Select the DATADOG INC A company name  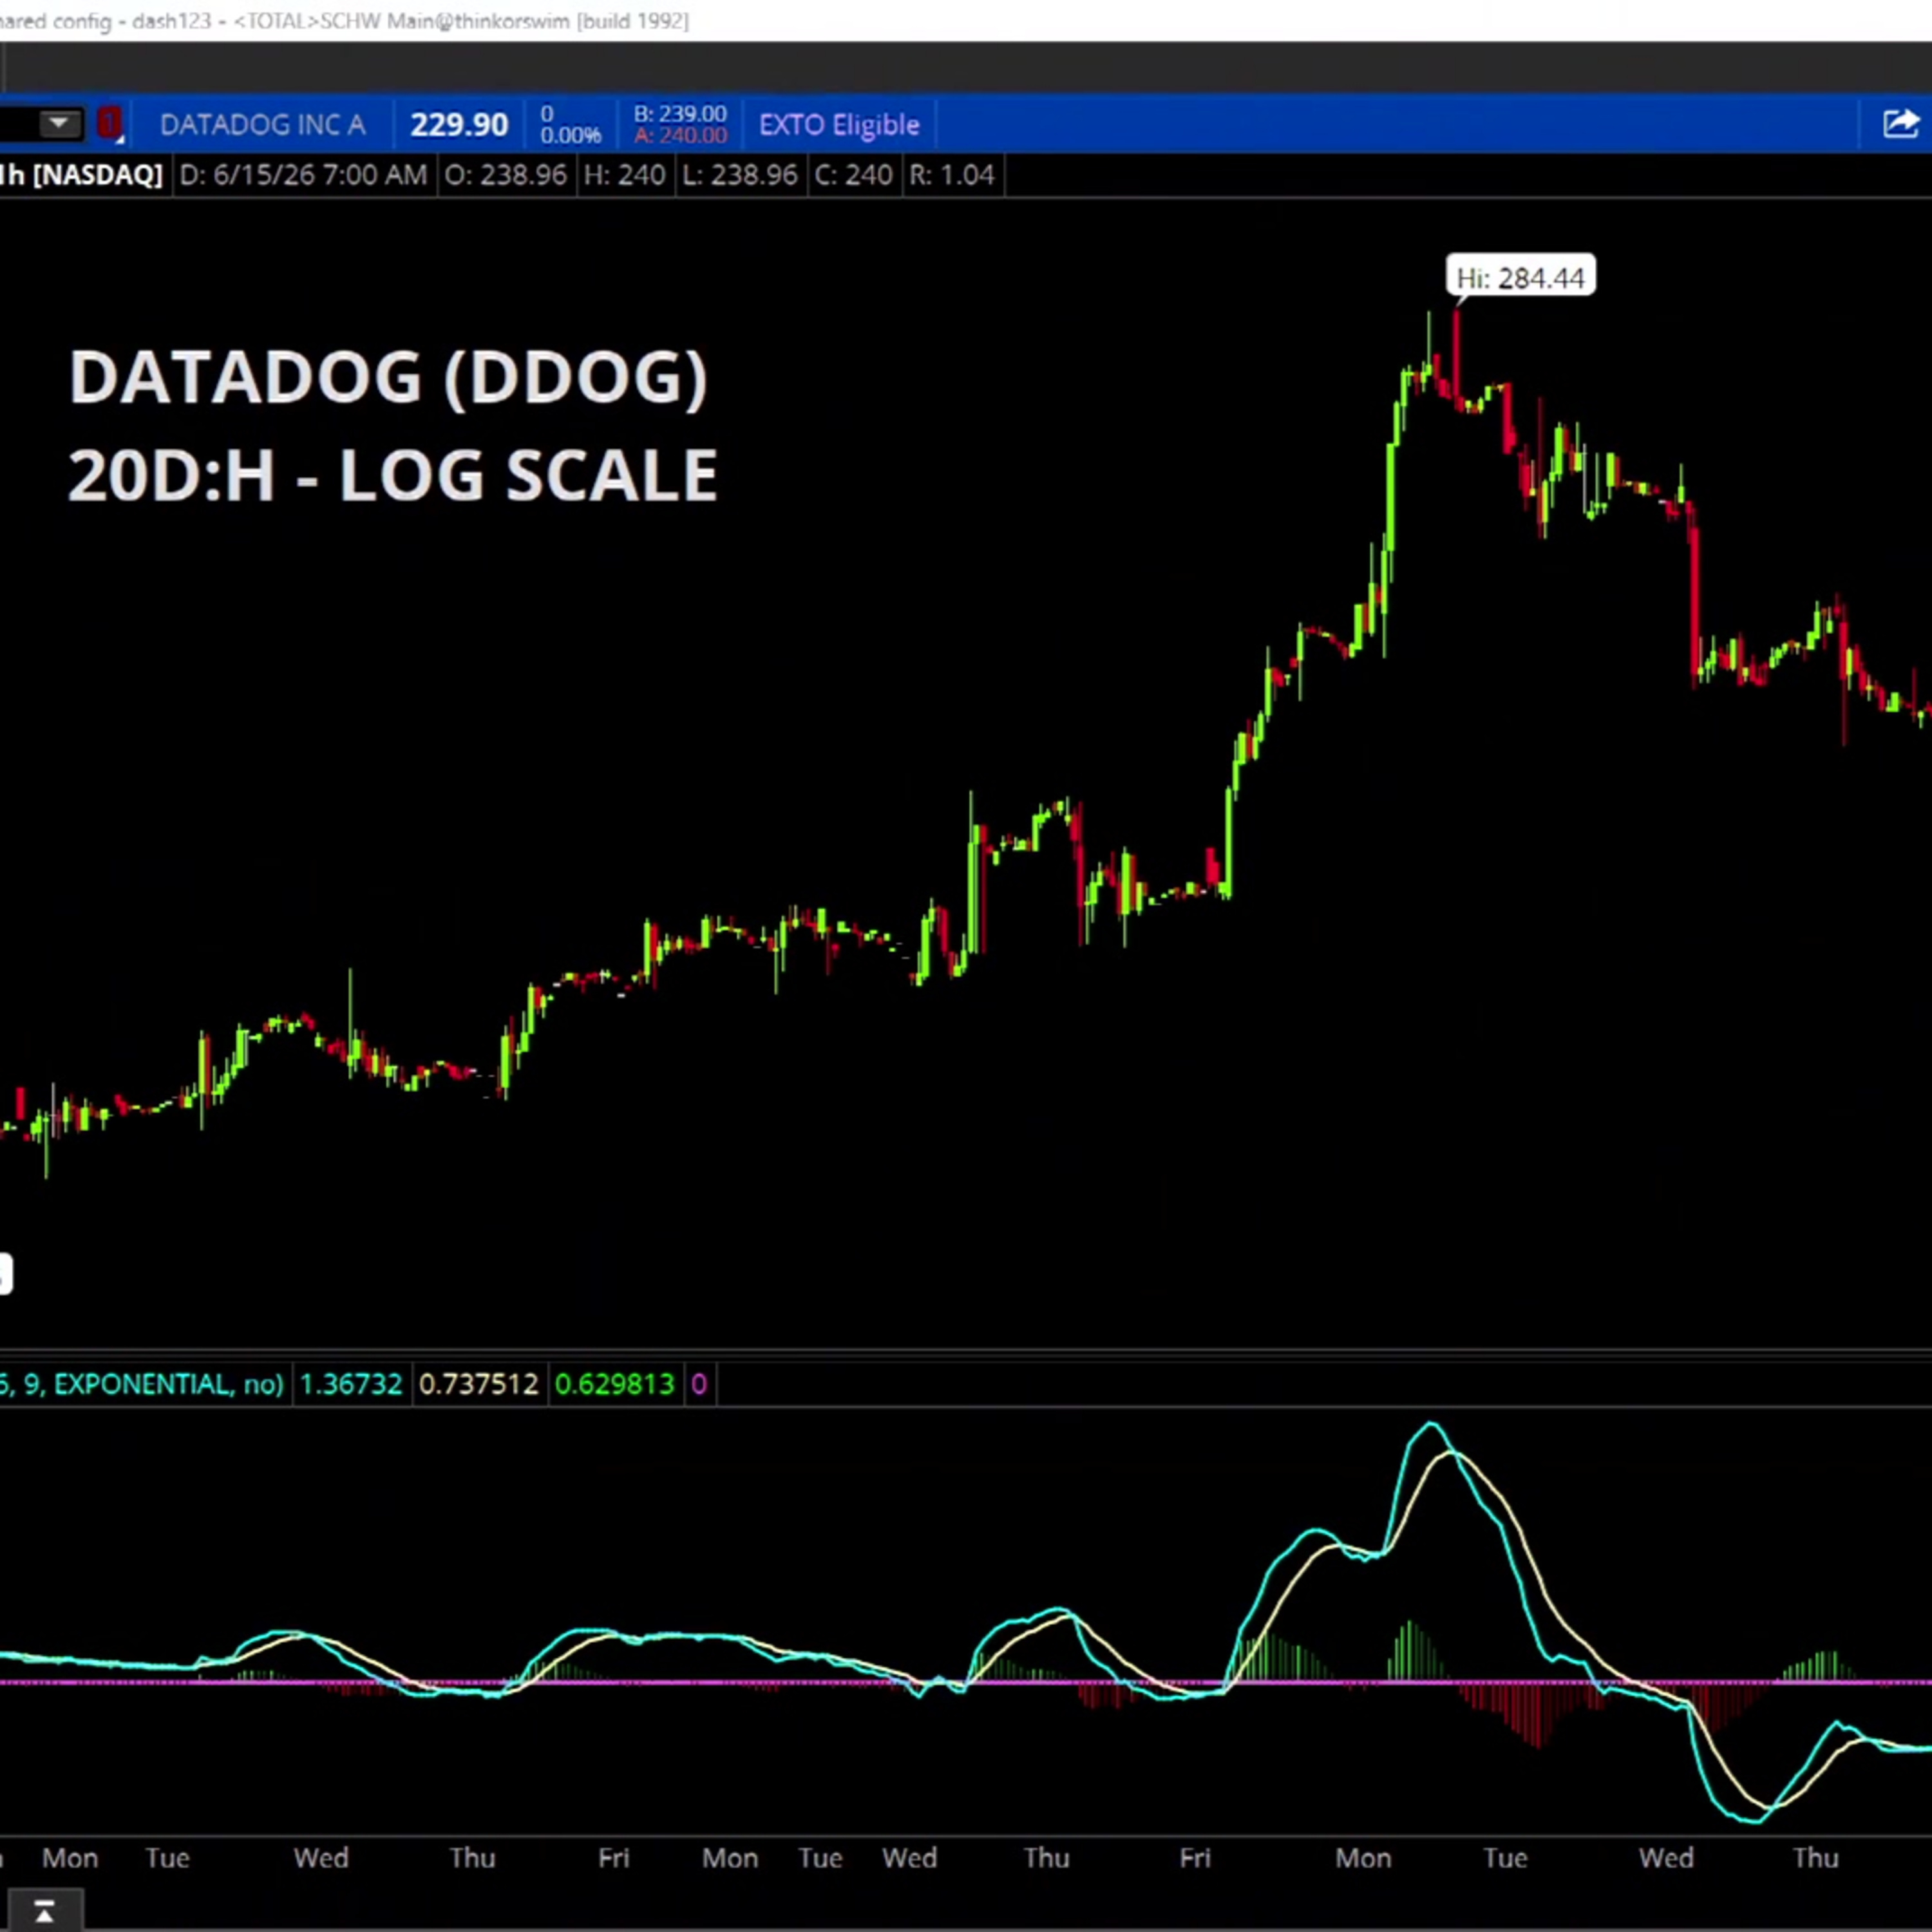262,125
